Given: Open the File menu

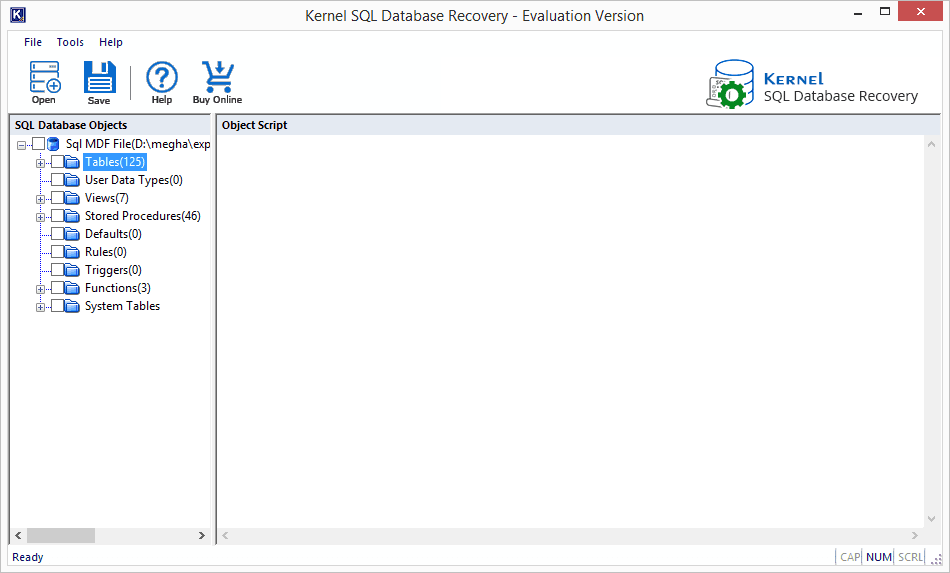Looking at the screenshot, I should coord(33,42).
